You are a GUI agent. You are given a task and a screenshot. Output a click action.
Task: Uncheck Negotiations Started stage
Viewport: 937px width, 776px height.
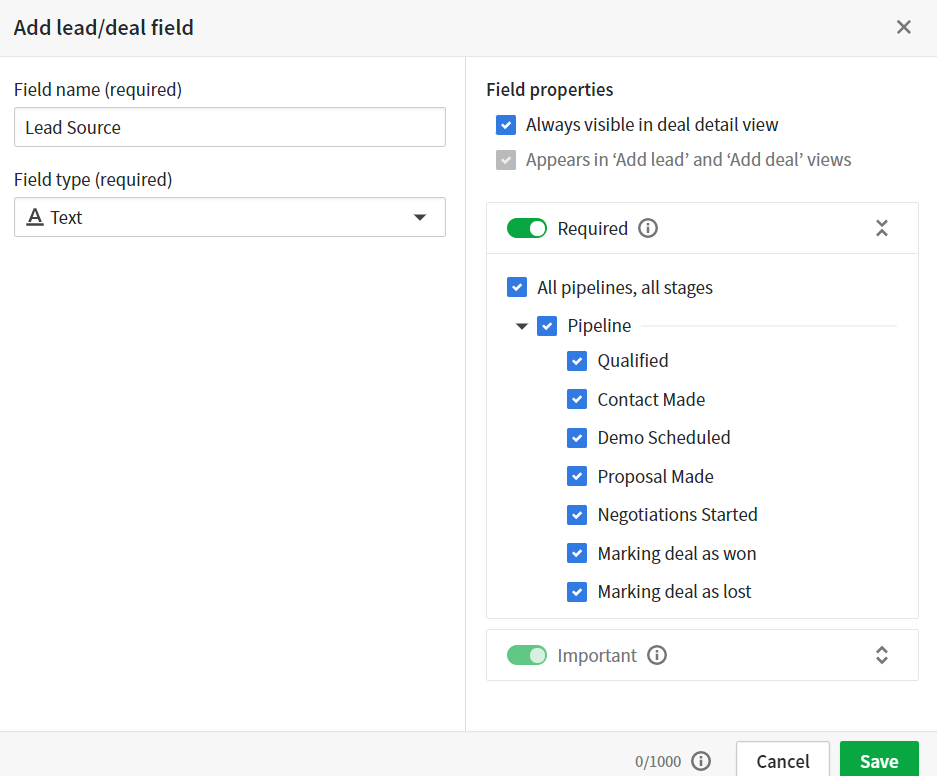coord(577,515)
